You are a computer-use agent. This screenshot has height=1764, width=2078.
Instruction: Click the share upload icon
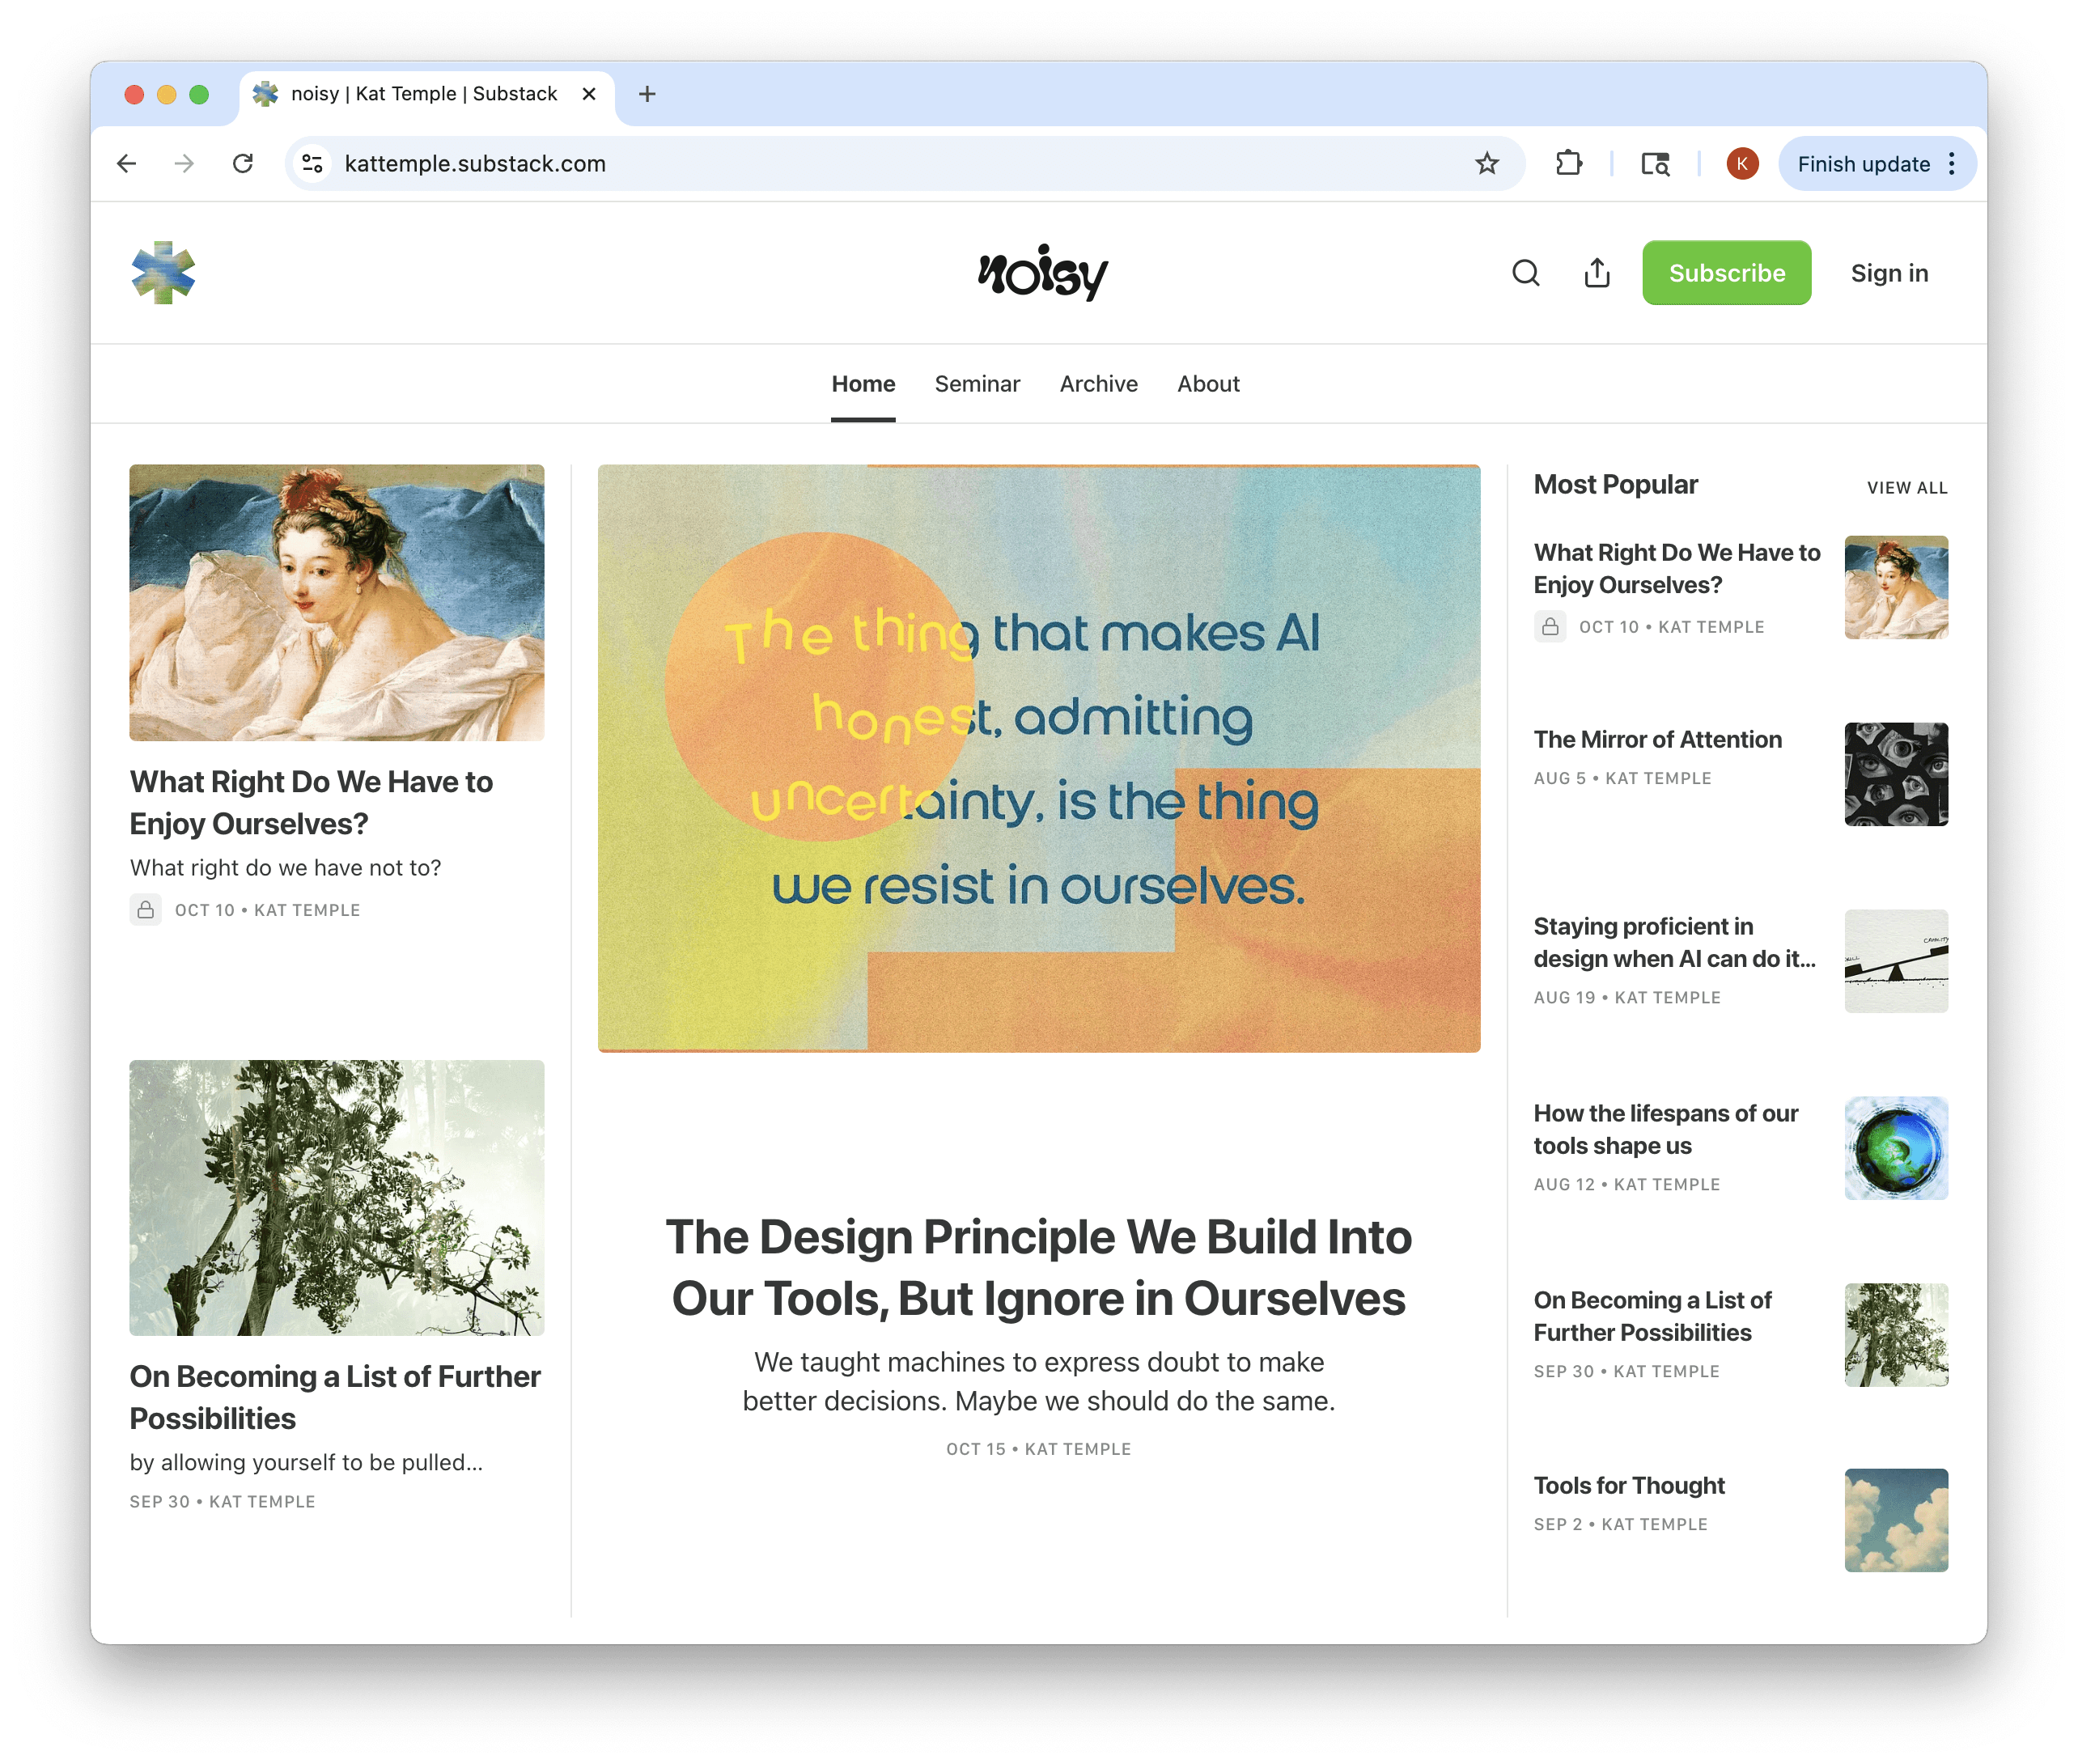click(x=1597, y=273)
